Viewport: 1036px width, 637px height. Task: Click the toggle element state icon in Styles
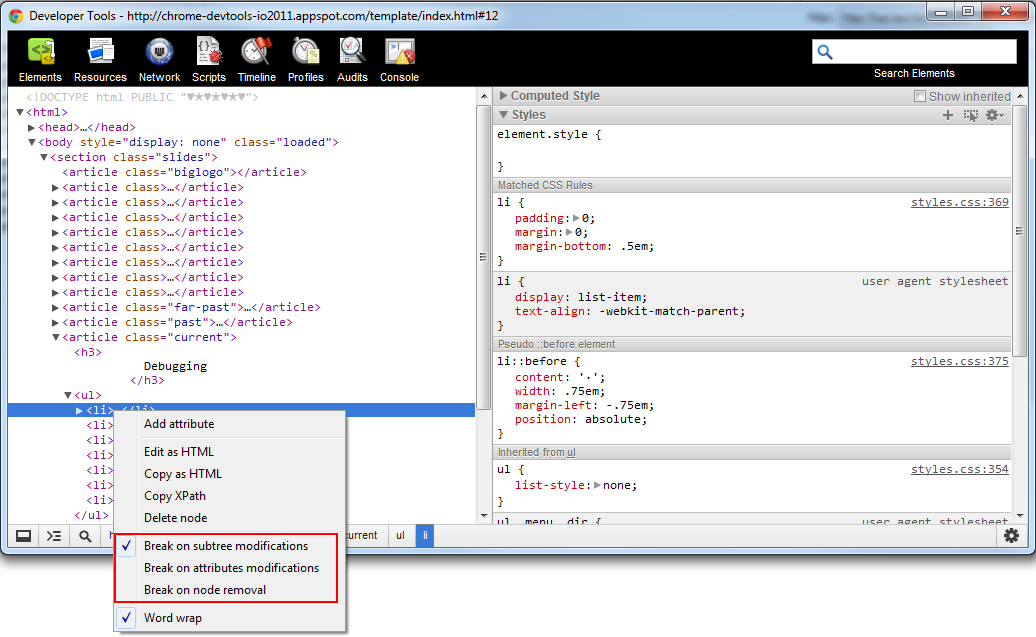[971, 115]
